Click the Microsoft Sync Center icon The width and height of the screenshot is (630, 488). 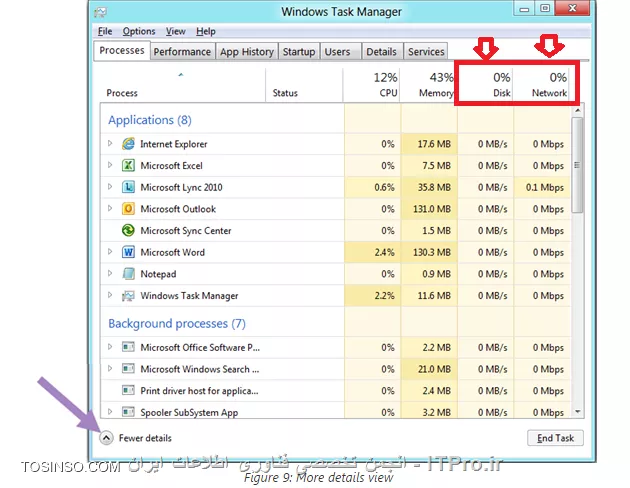pyautogui.click(x=128, y=231)
